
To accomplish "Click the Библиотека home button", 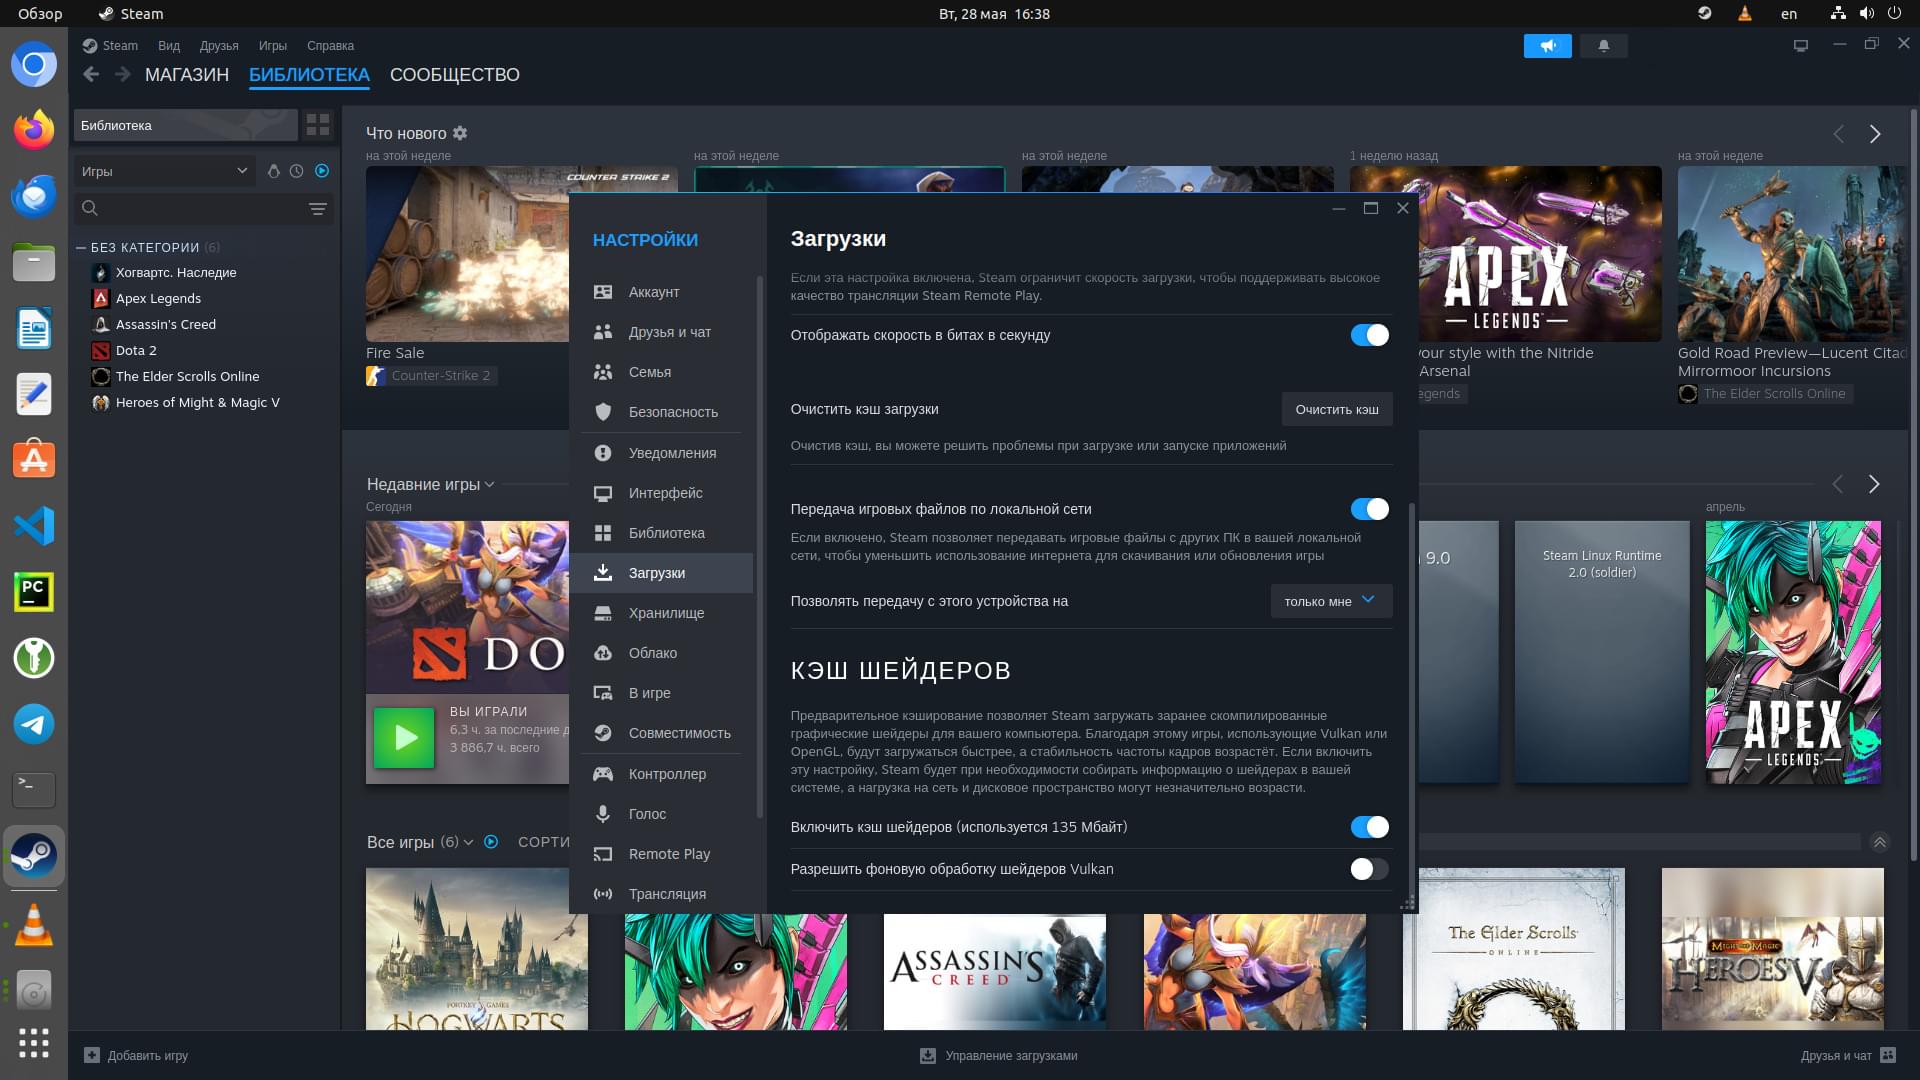I will click(x=186, y=125).
